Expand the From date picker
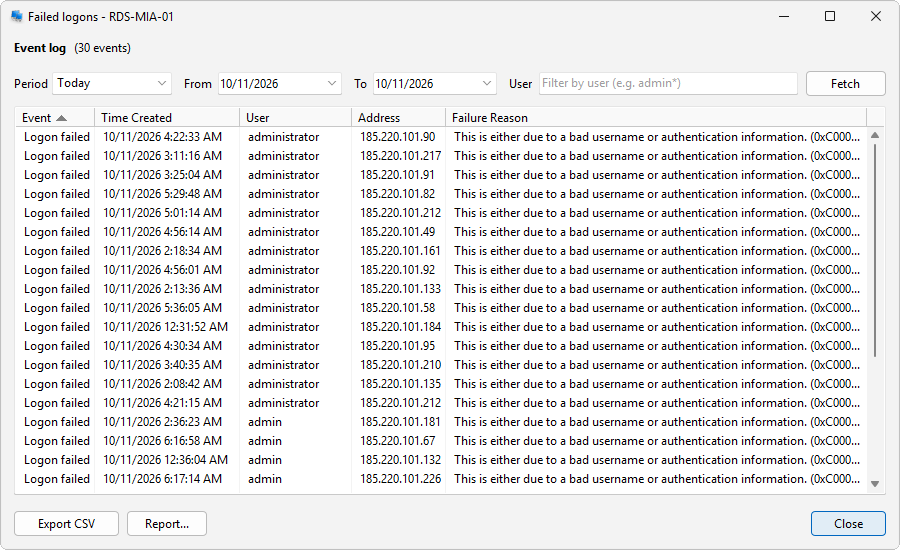900x550 pixels. (331, 83)
